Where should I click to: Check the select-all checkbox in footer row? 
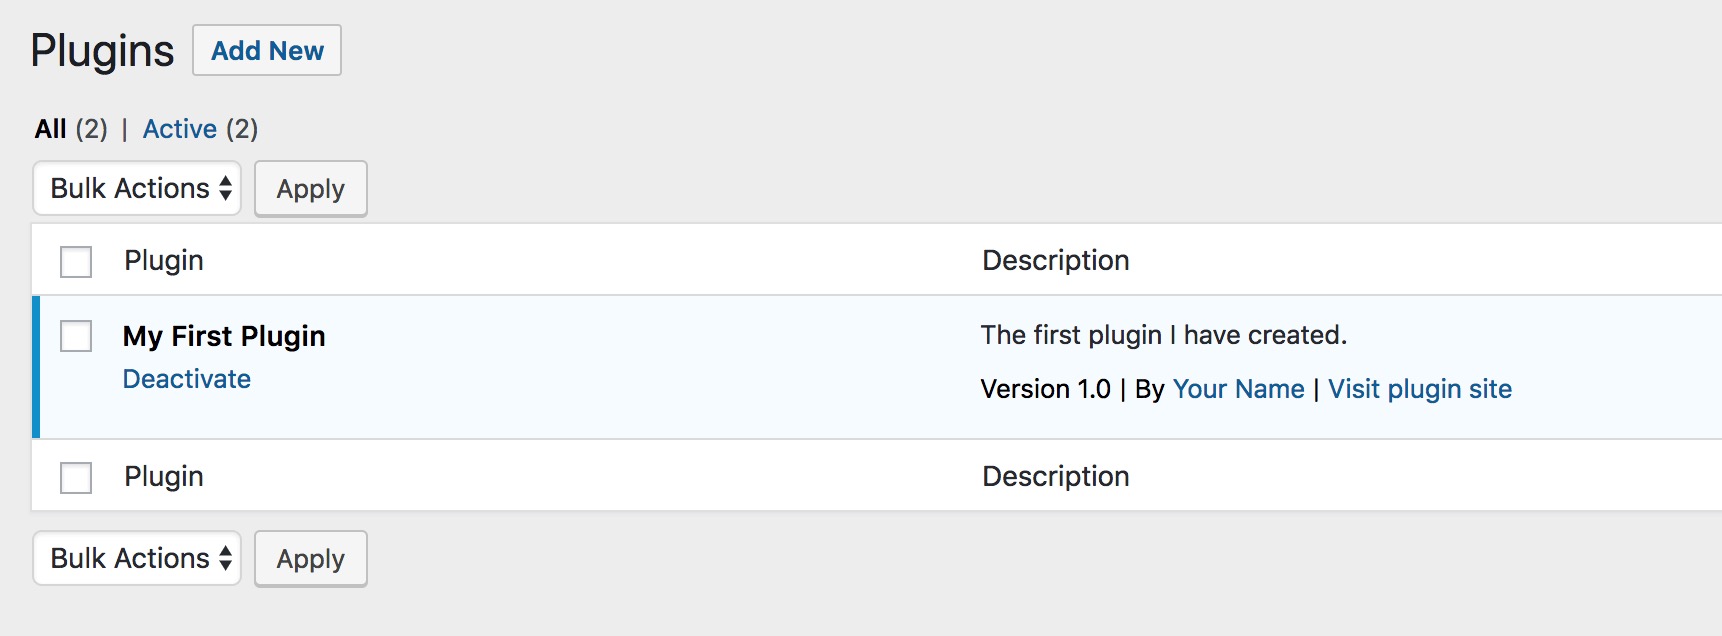(75, 477)
